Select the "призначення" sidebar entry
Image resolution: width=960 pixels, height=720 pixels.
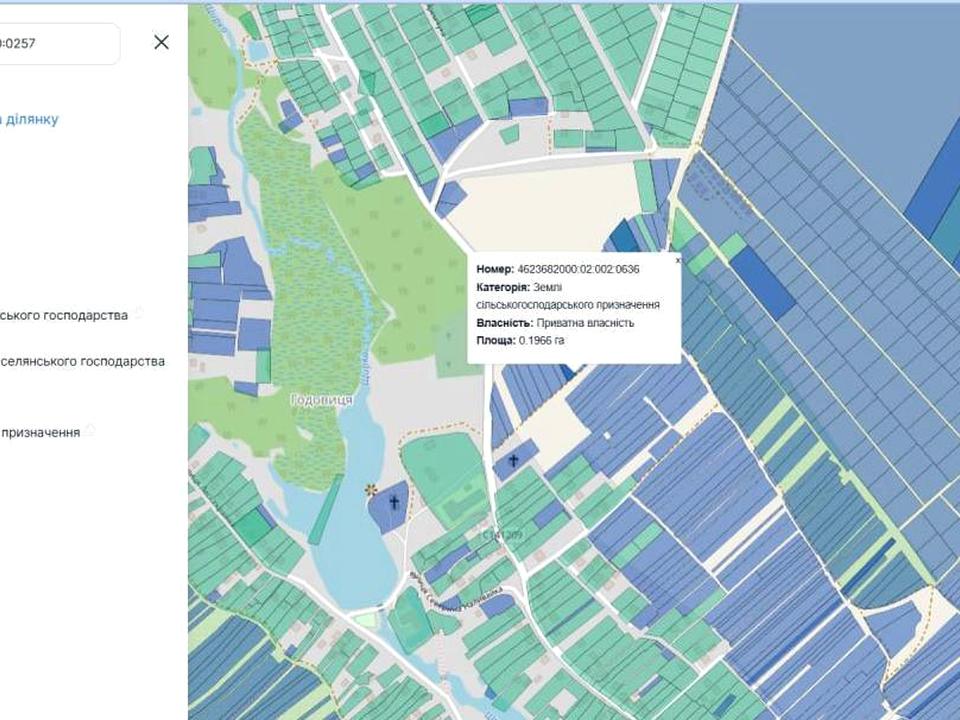pos(40,432)
